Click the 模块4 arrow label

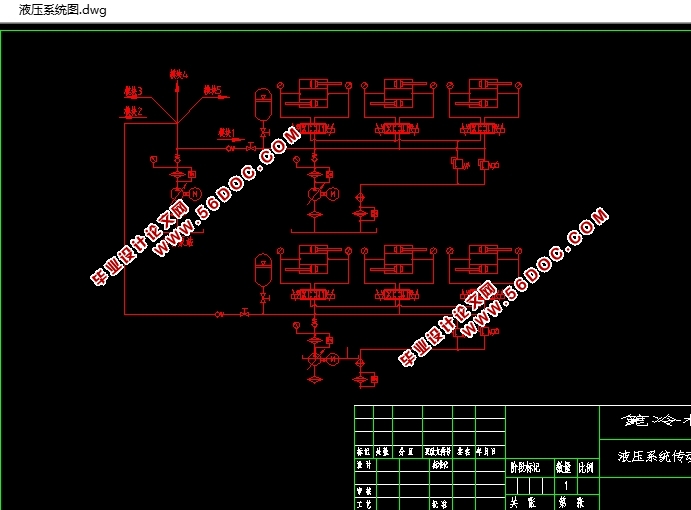pyautogui.click(x=179, y=75)
